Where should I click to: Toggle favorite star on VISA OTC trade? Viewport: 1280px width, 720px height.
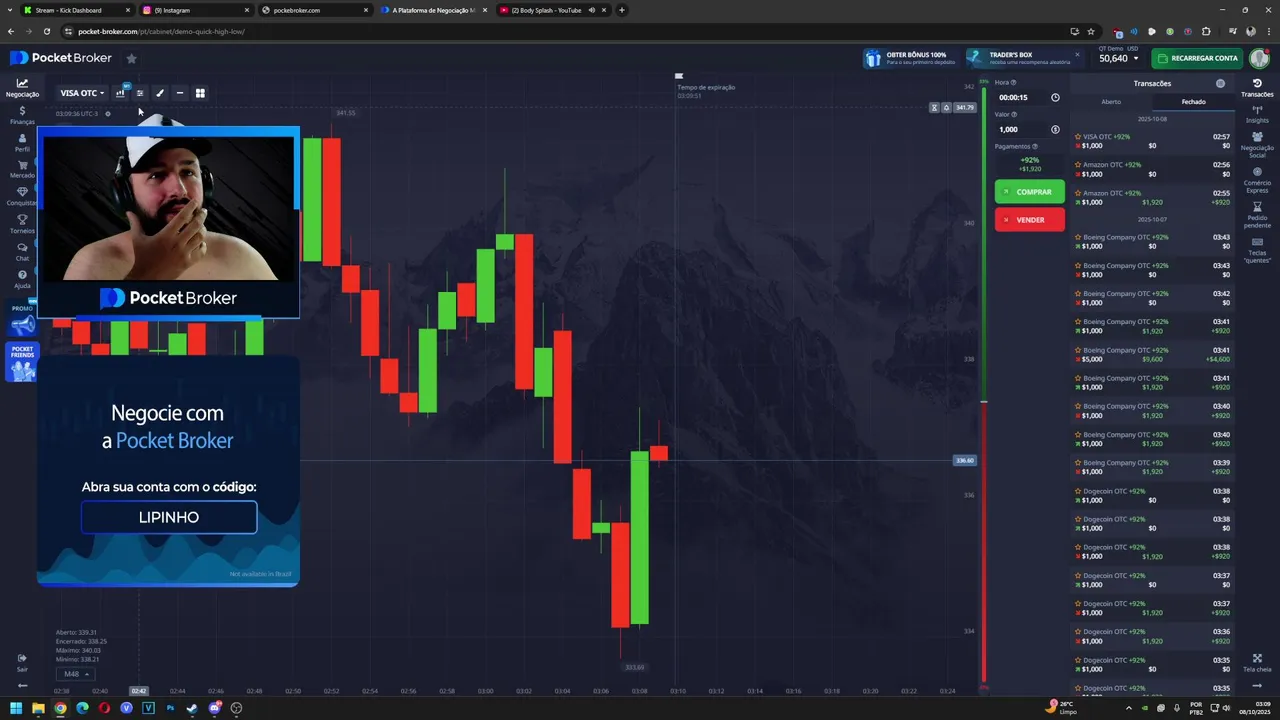click(x=1078, y=137)
